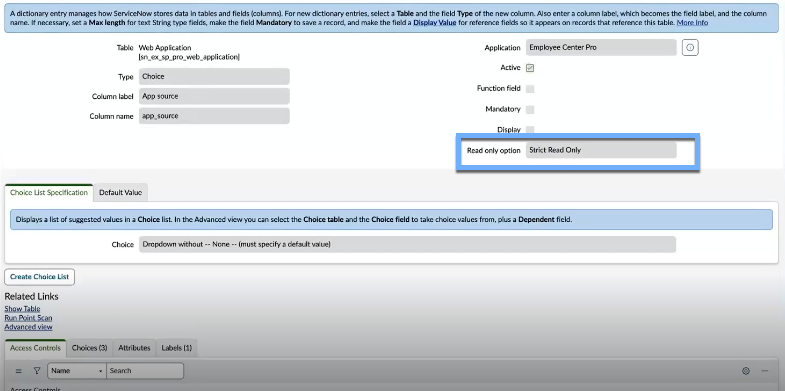Enable the Mandatory checkbox

(x=530, y=109)
